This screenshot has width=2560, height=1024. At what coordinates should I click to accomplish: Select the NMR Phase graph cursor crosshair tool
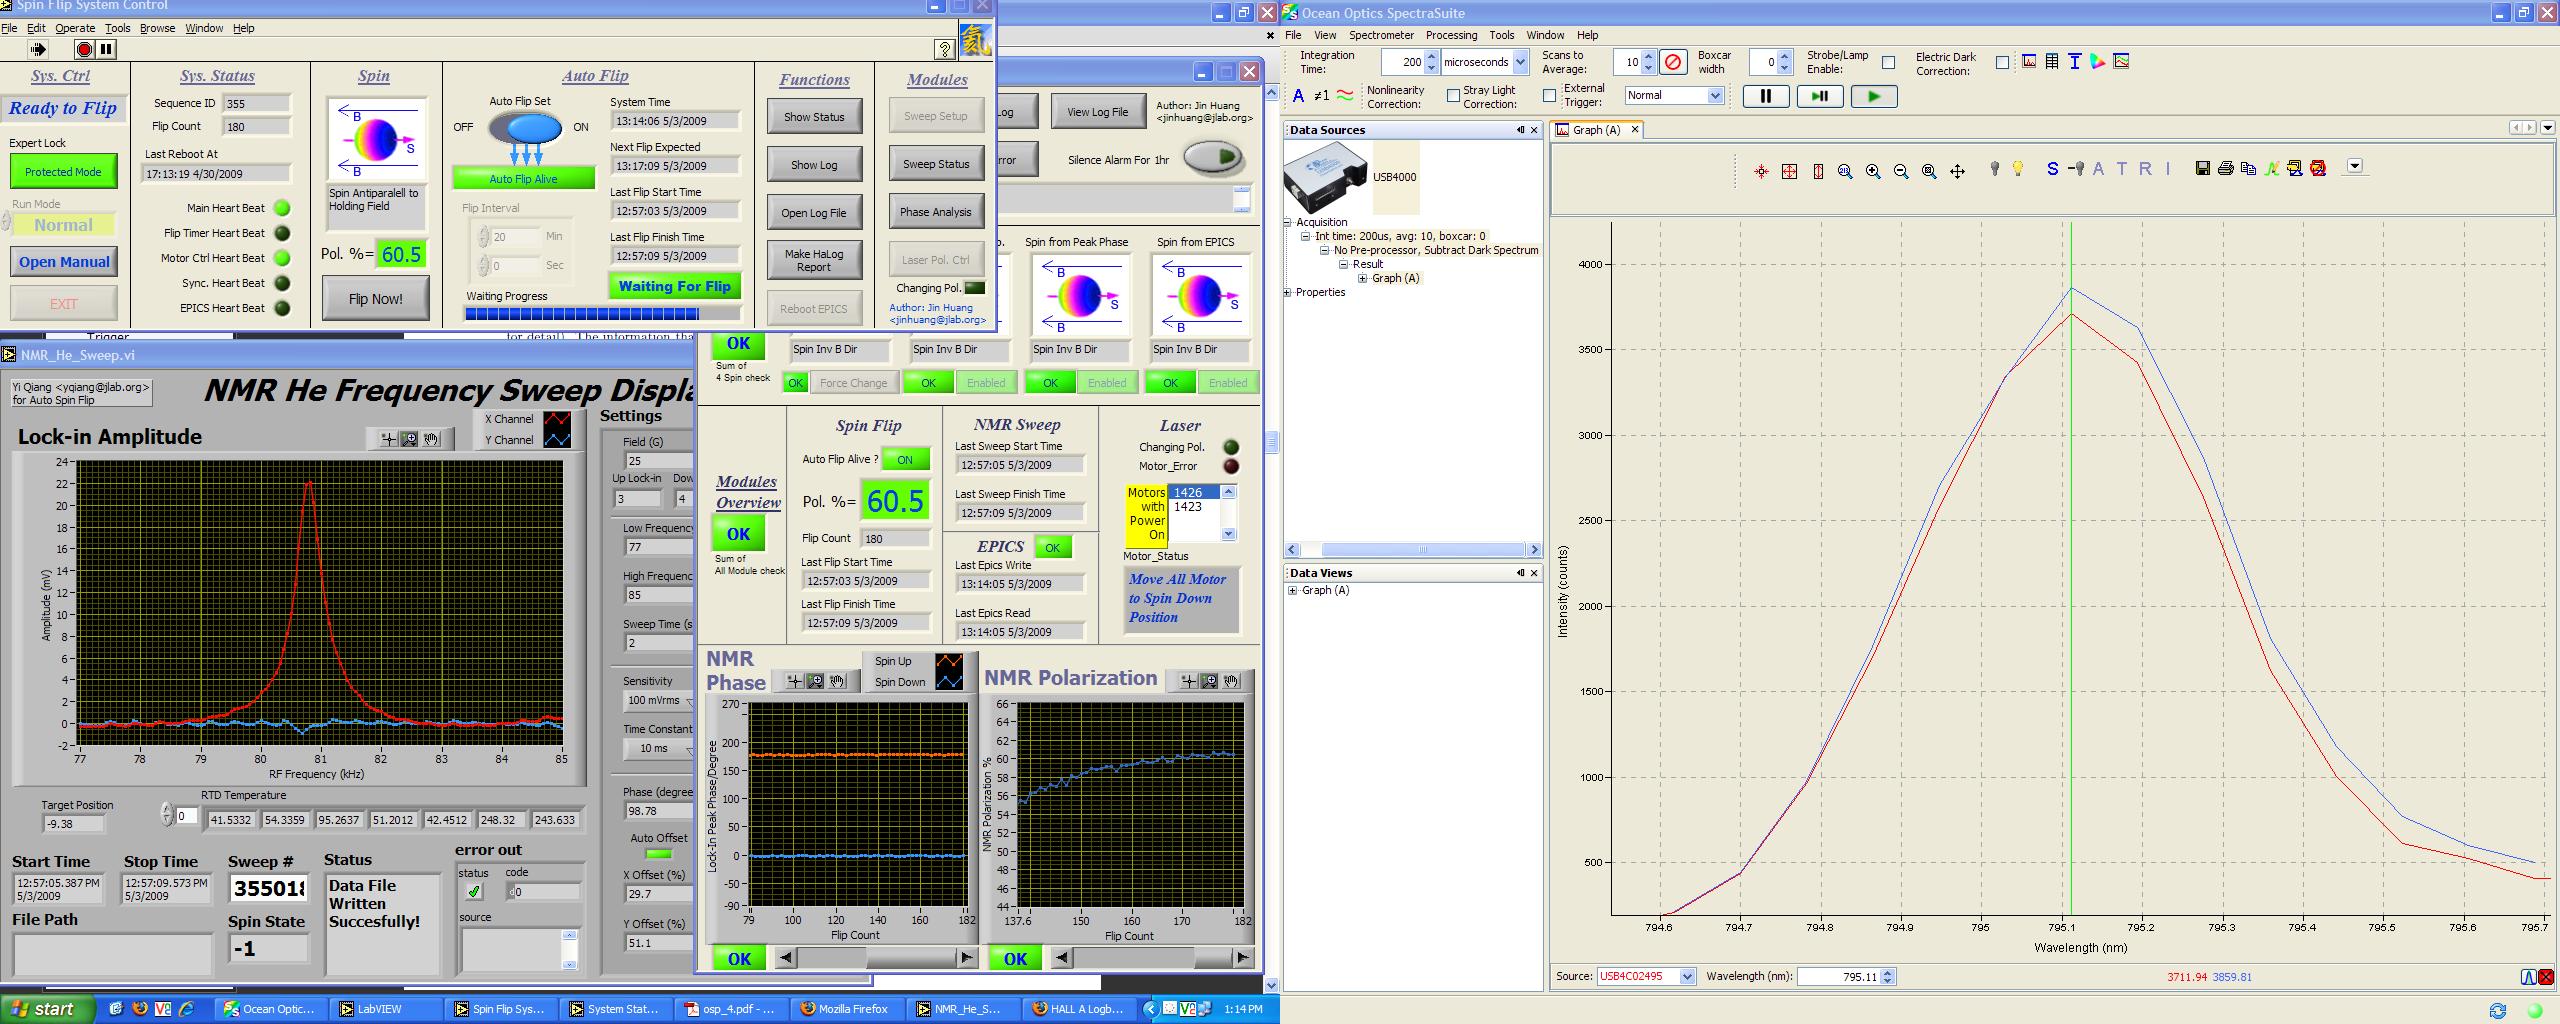pos(794,681)
